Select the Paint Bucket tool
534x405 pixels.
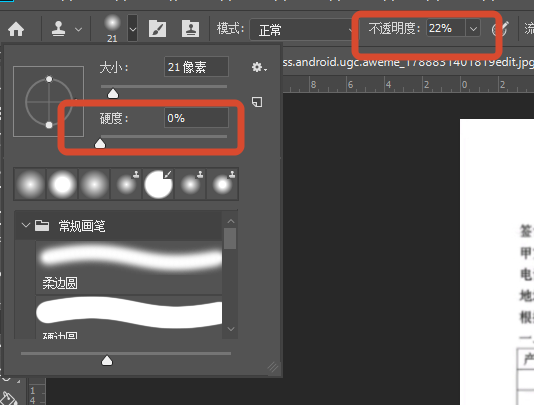(9, 398)
